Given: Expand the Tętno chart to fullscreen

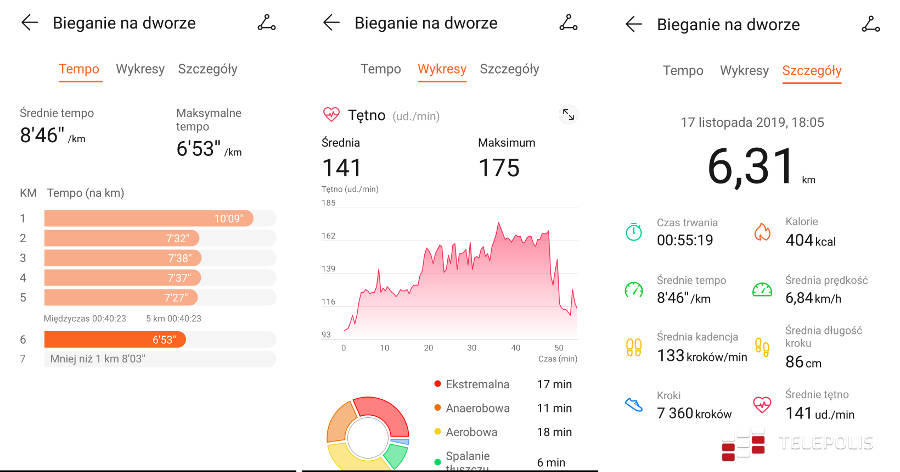Looking at the screenshot, I should (x=568, y=115).
